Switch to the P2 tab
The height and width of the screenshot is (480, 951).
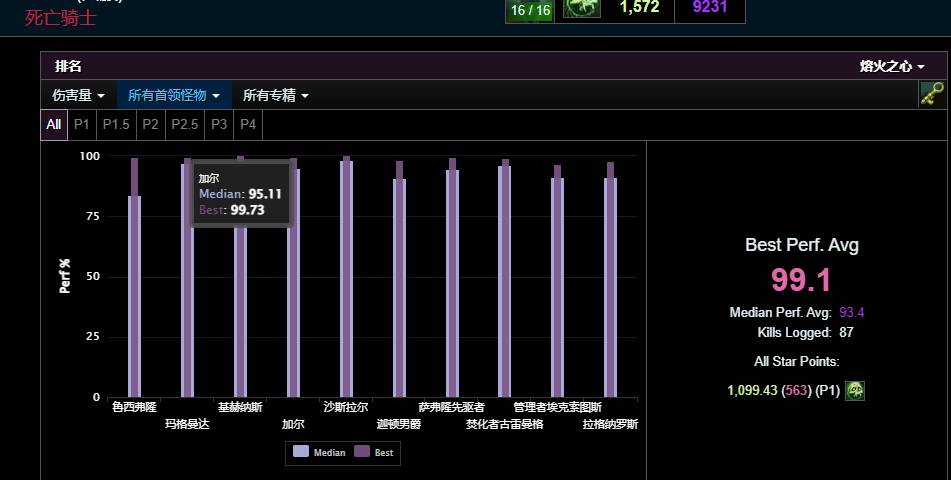click(x=150, y=124)
